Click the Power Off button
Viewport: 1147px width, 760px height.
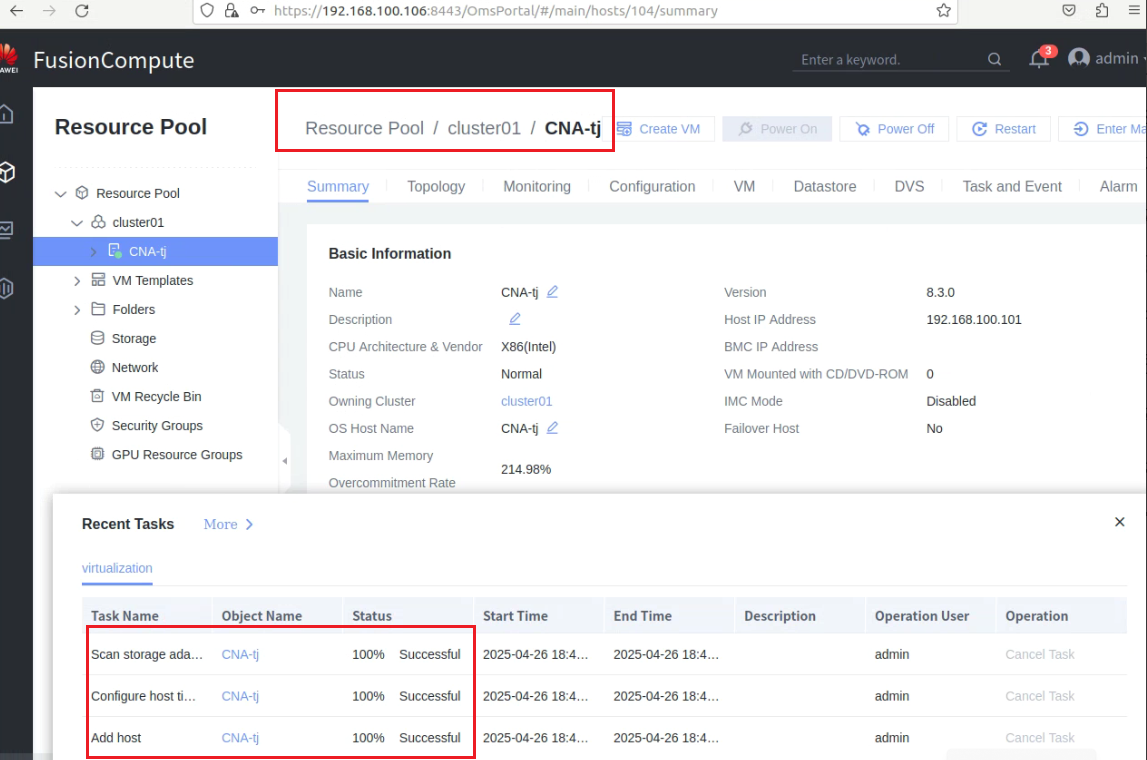pos(895,129)
